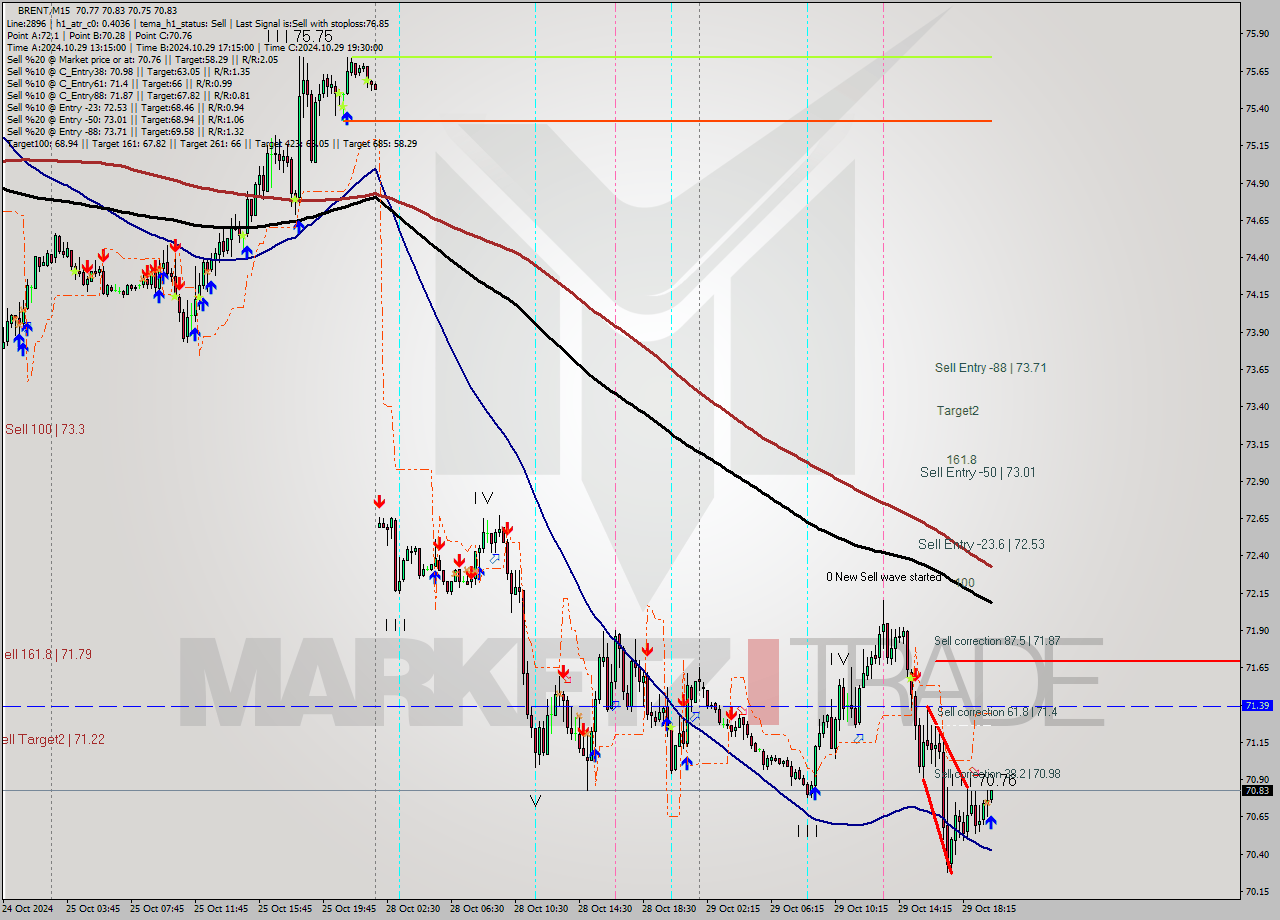Click the '24 Oct 2024' date on time axis
The height and width of the screenshot is (920, 1280).
pos(27,909)
